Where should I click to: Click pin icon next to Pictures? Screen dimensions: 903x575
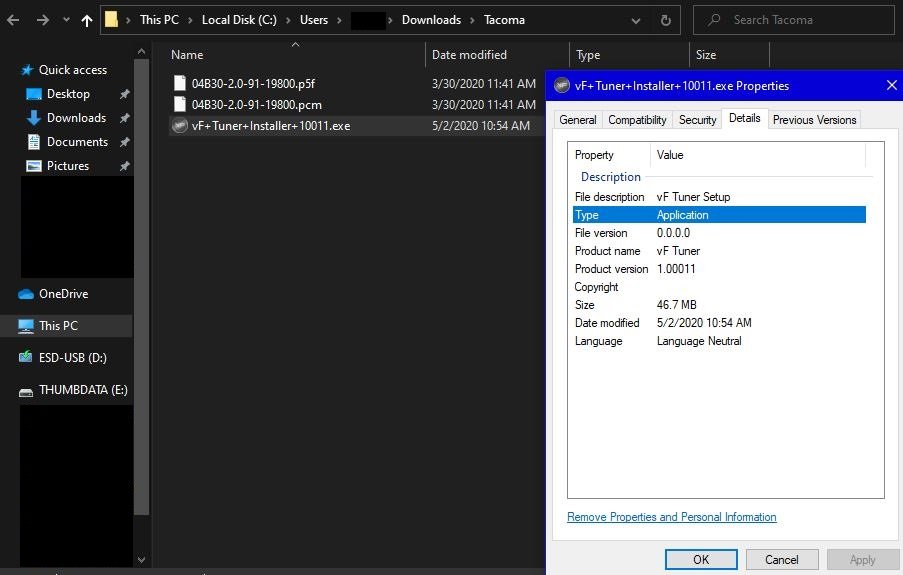(124, 166)
